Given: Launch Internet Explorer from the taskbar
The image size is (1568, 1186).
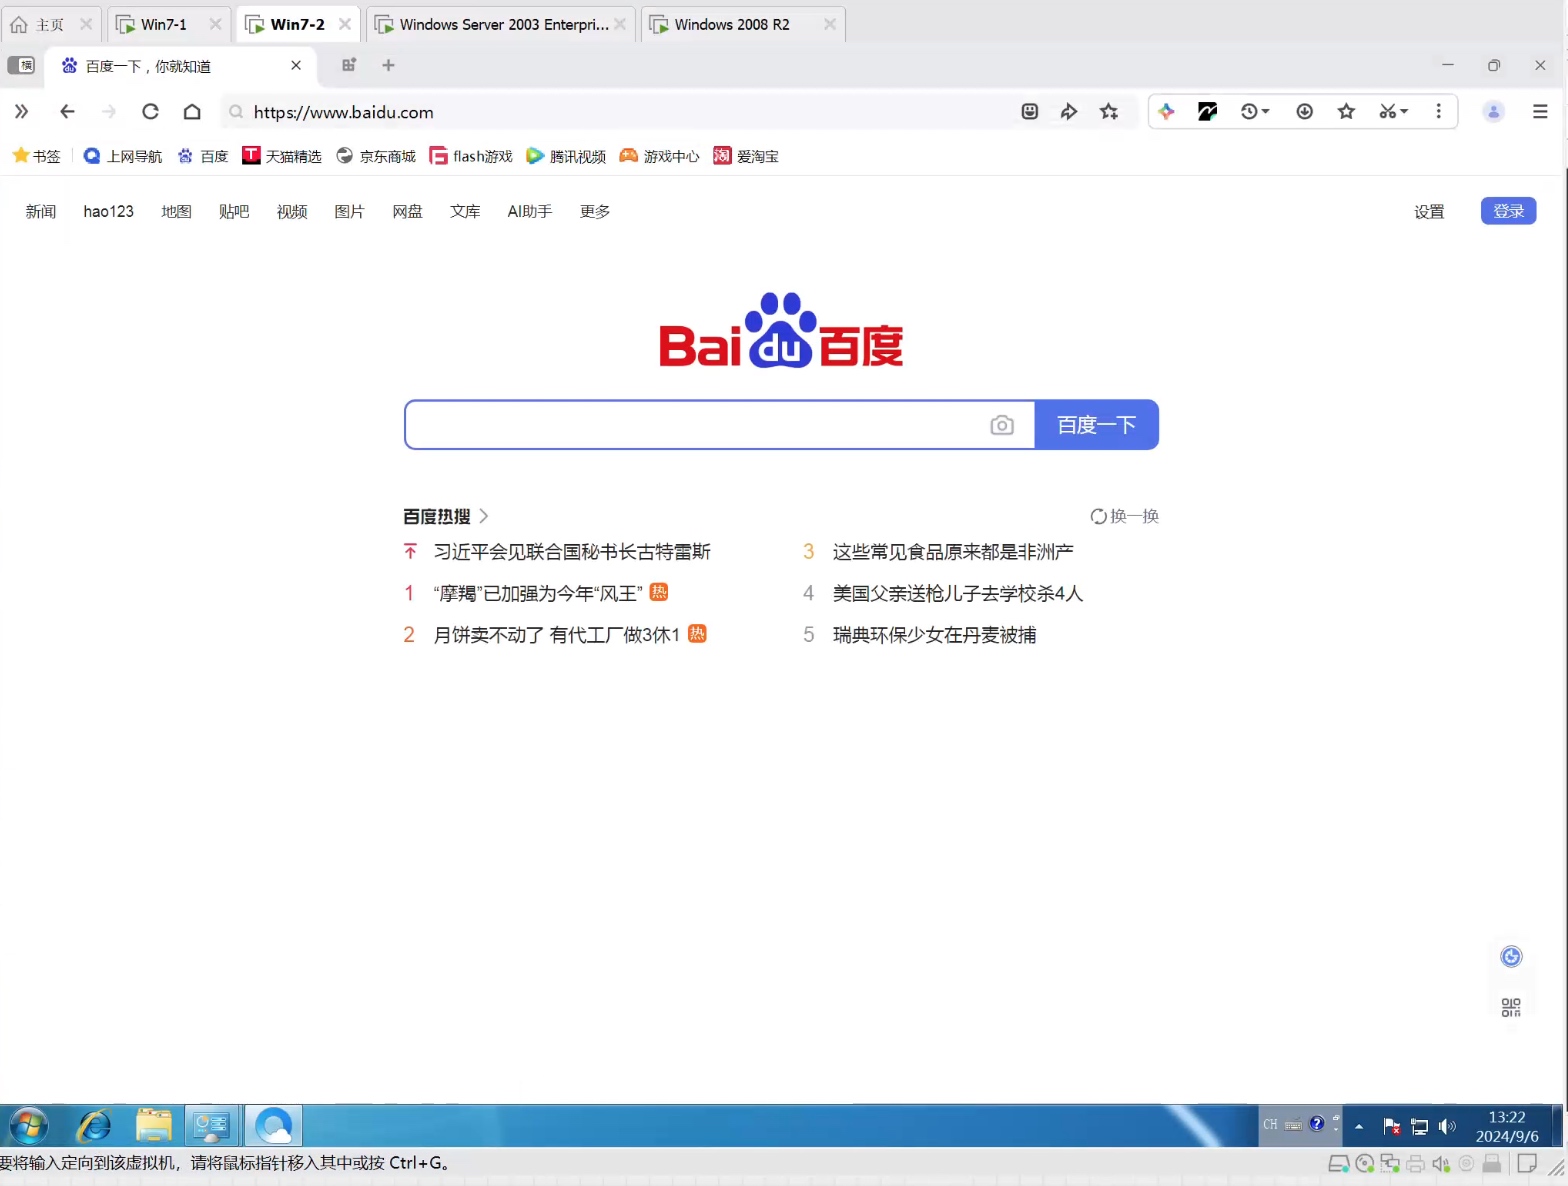Looking at the screenshot, I should coord(94,1126).
